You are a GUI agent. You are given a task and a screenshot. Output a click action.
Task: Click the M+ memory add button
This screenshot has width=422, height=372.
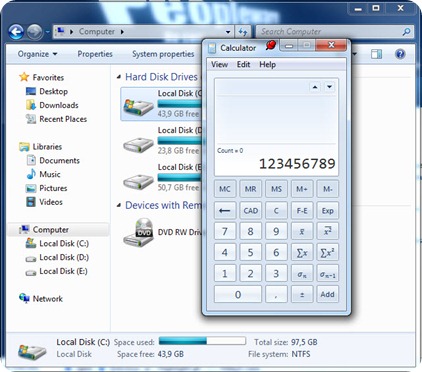point(302,189)
